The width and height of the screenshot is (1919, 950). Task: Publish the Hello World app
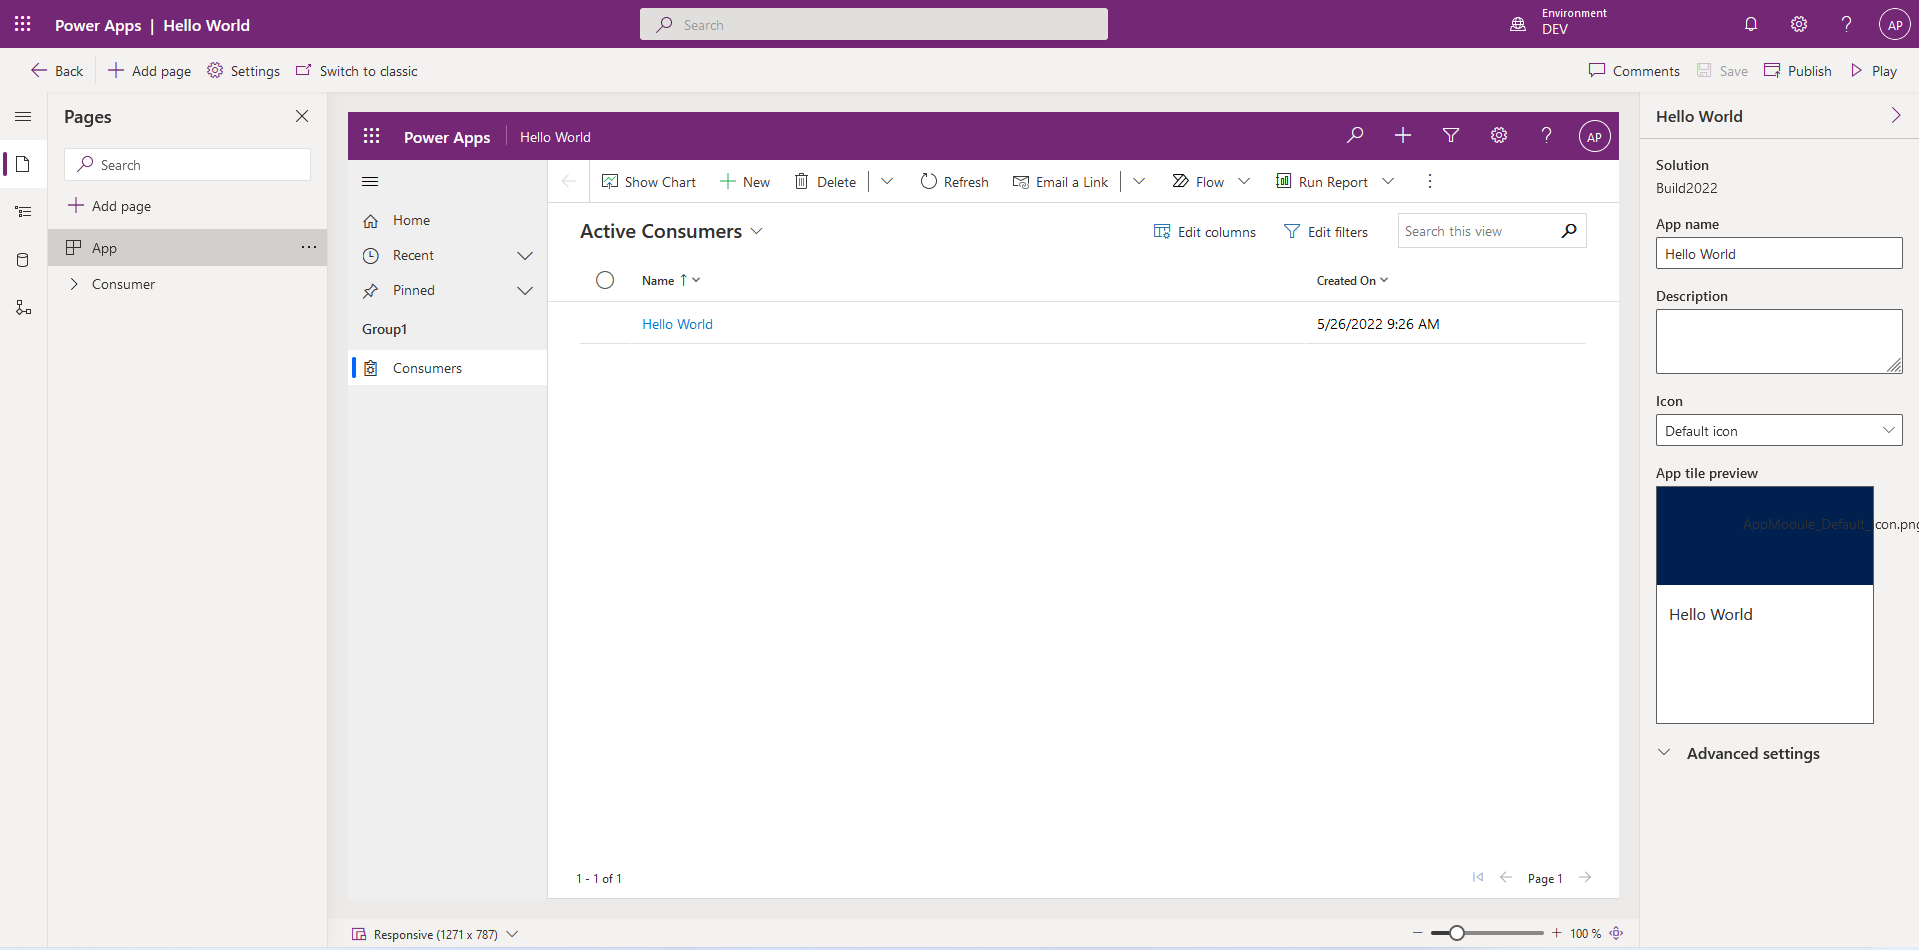(x=1797, y=70)
